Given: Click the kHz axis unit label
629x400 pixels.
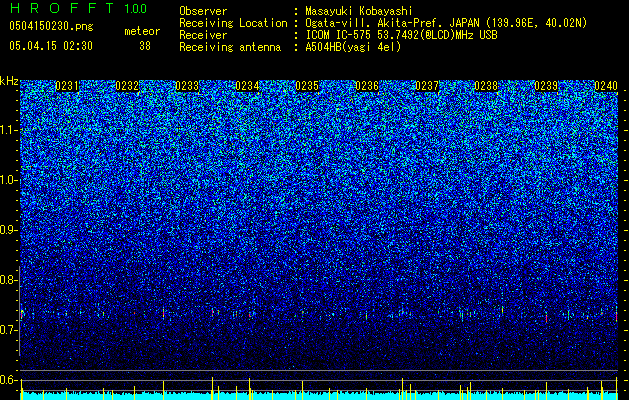Looking at the screenshot, I should coord(9,81).
